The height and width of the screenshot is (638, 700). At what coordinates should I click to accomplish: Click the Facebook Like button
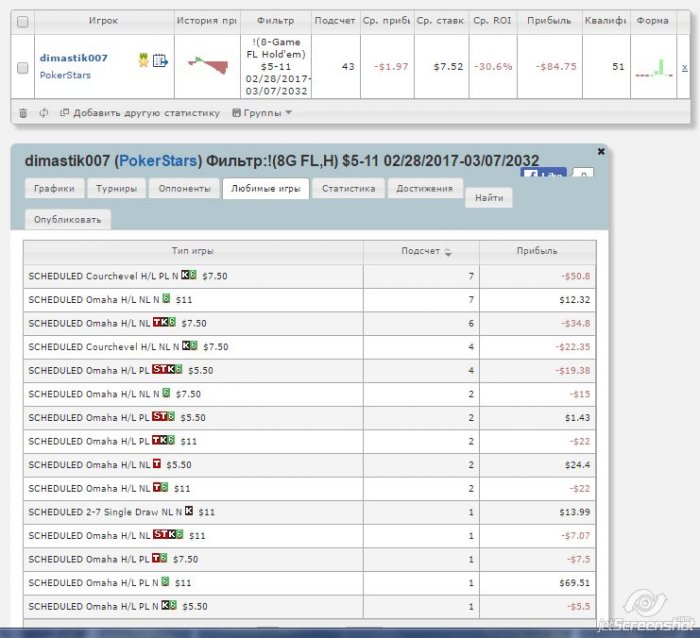[x=545, y=174]
